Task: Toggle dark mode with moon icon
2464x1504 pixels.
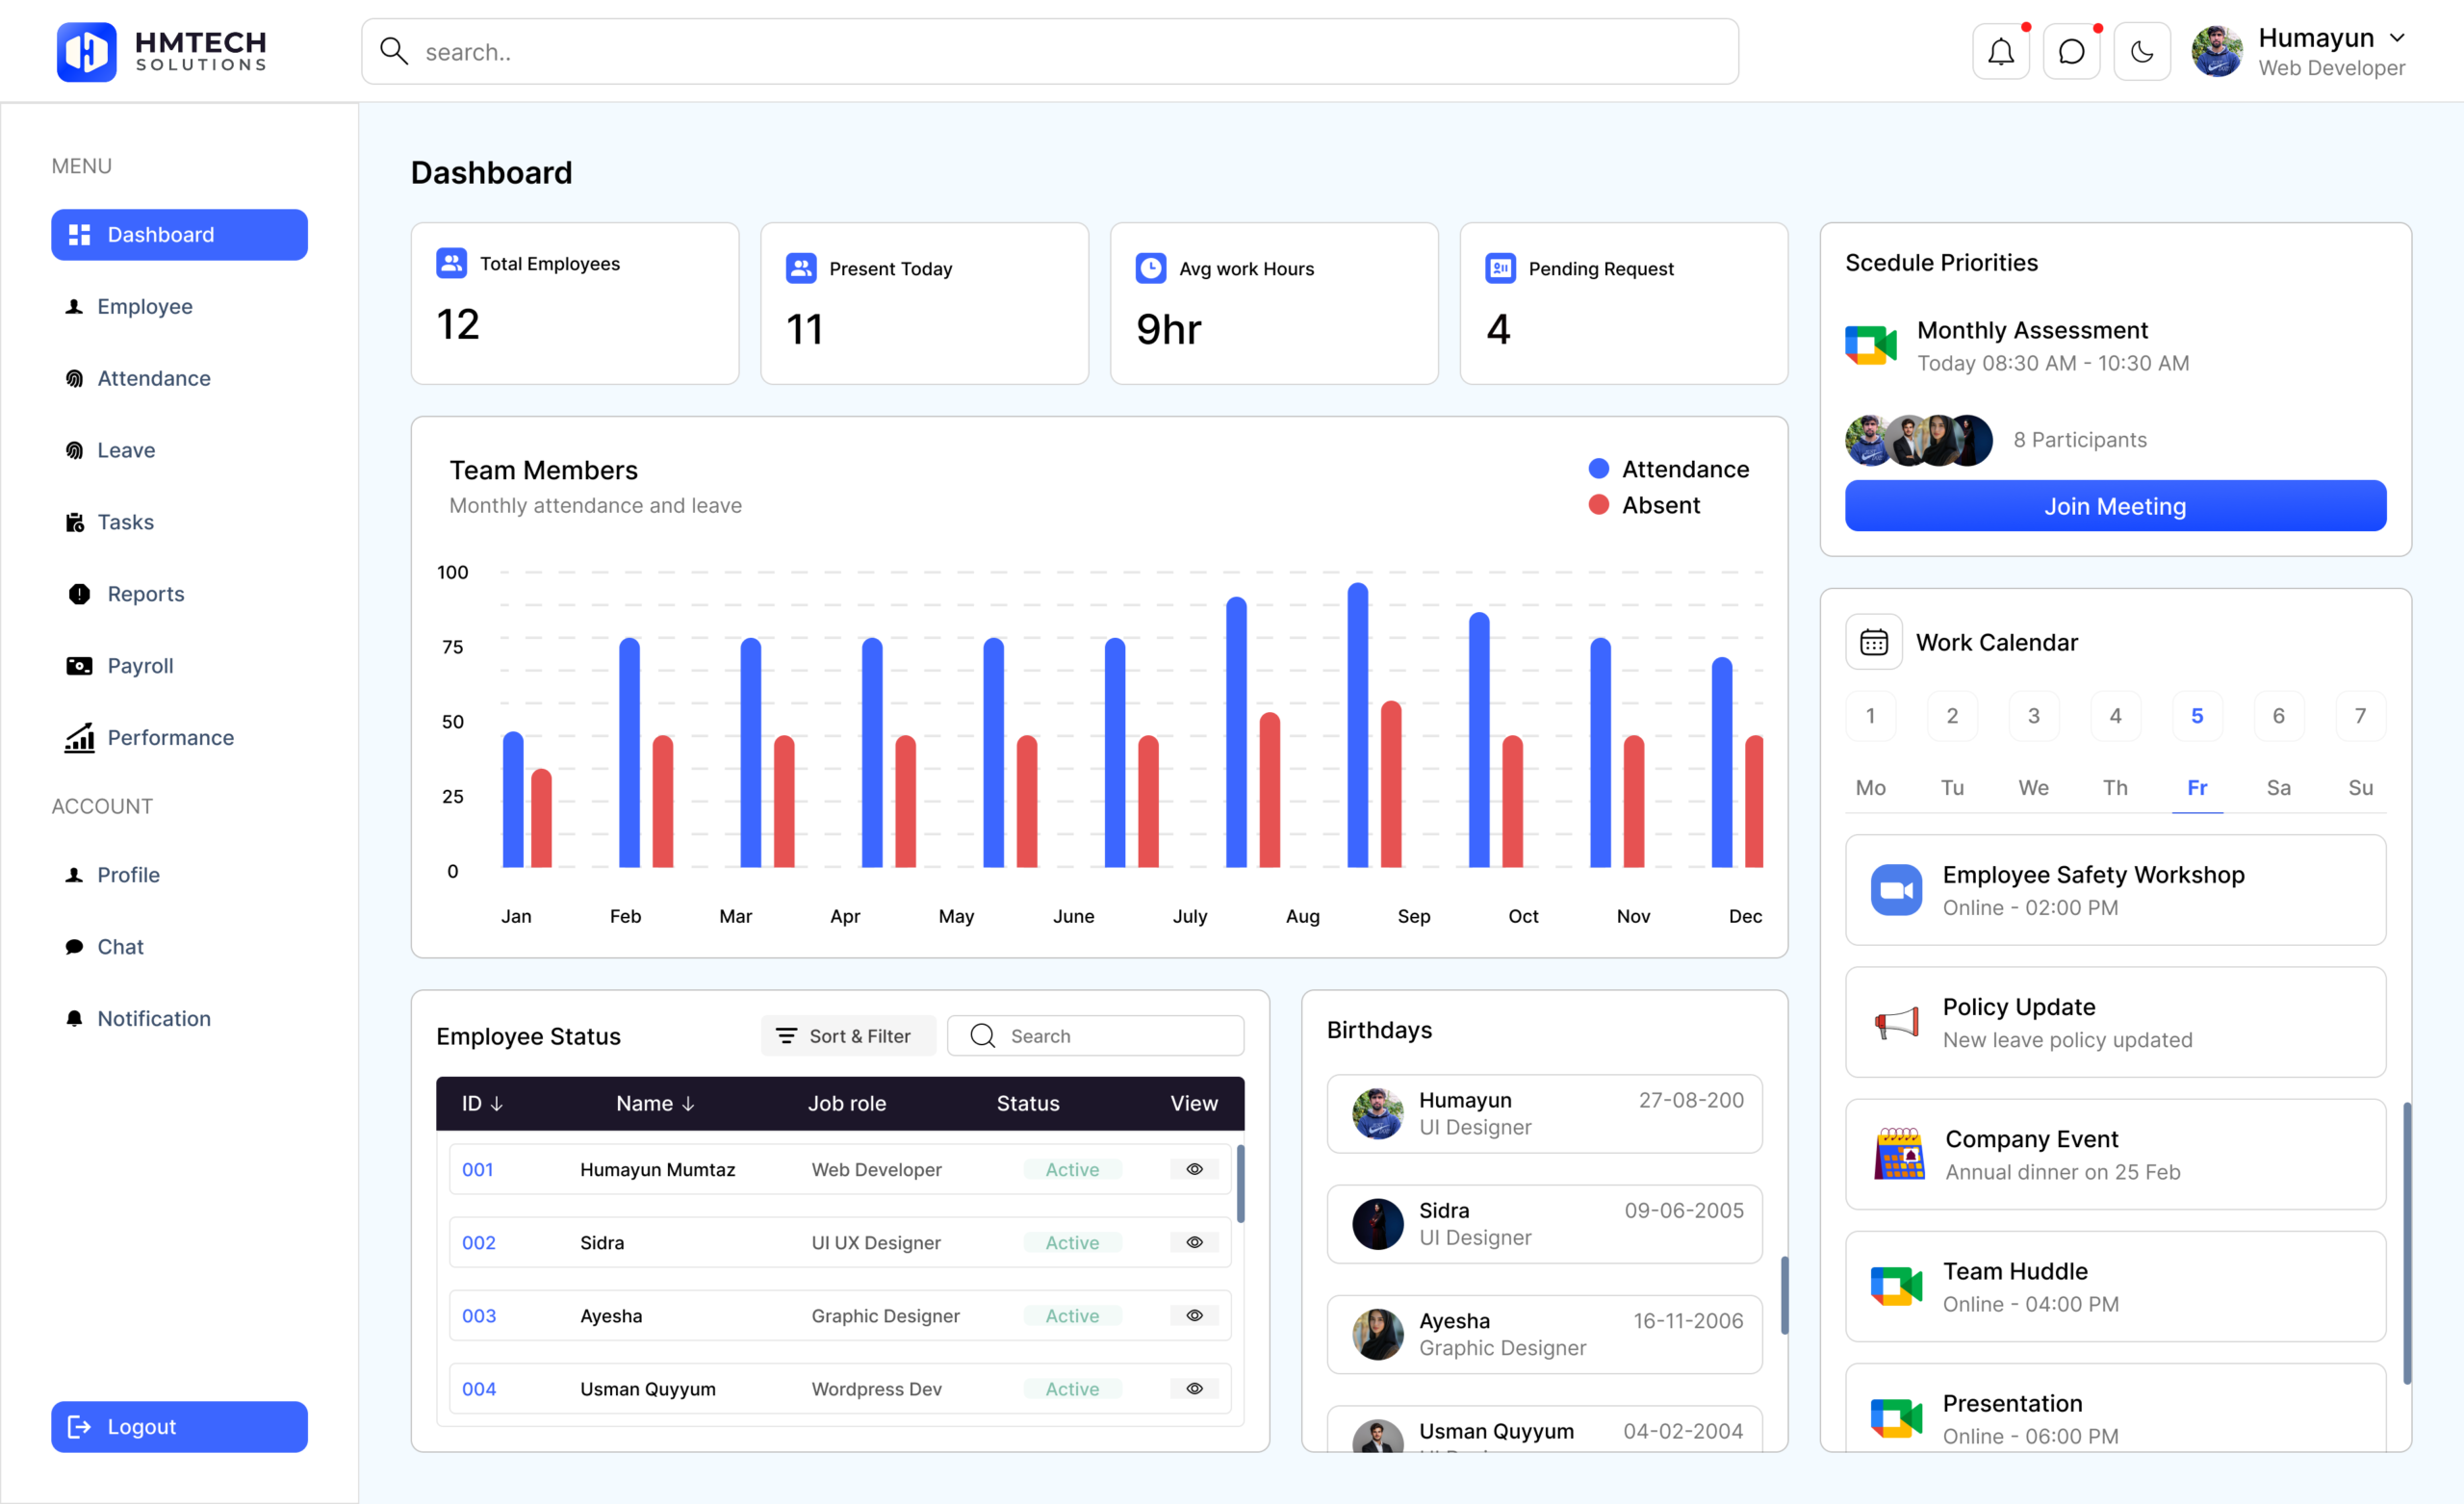Action: (2141, 52)
